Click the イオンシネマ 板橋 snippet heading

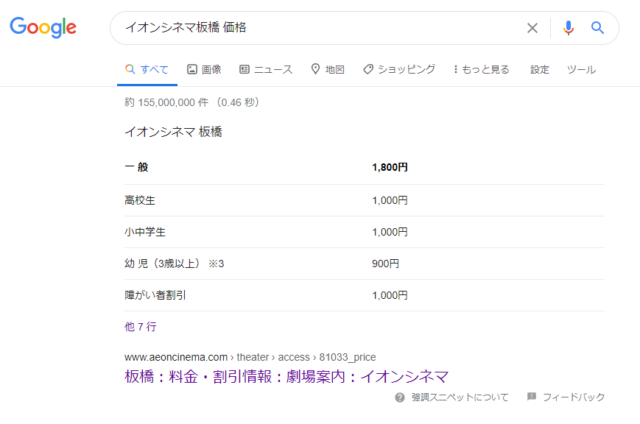click(173, 132)
